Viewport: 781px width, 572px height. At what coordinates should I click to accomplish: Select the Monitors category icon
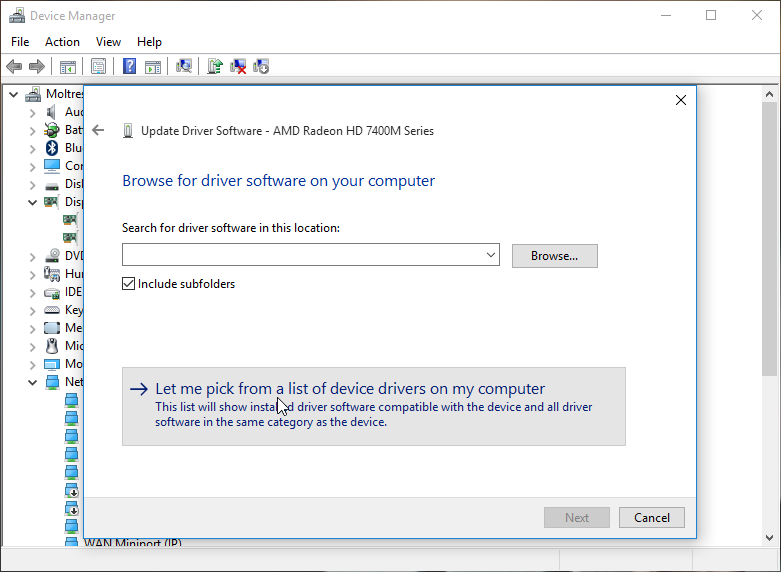click(x=52, y=365)
